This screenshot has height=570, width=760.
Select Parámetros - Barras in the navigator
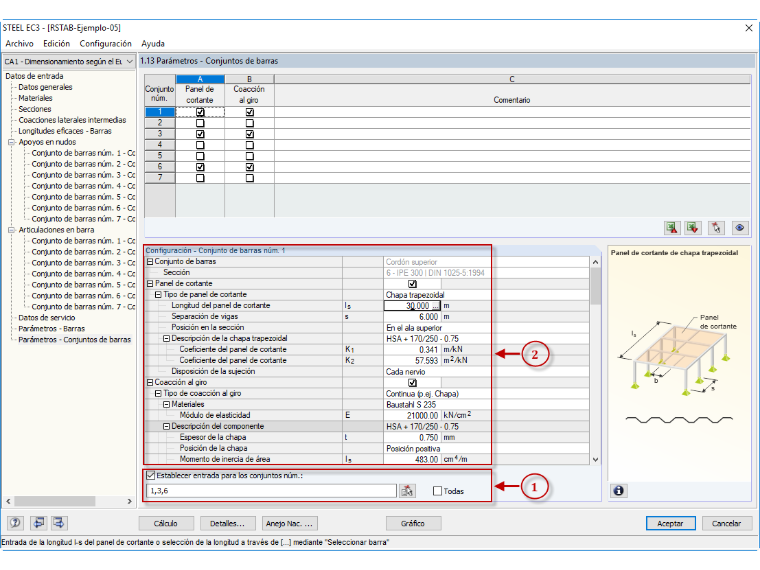click(51, 329)
